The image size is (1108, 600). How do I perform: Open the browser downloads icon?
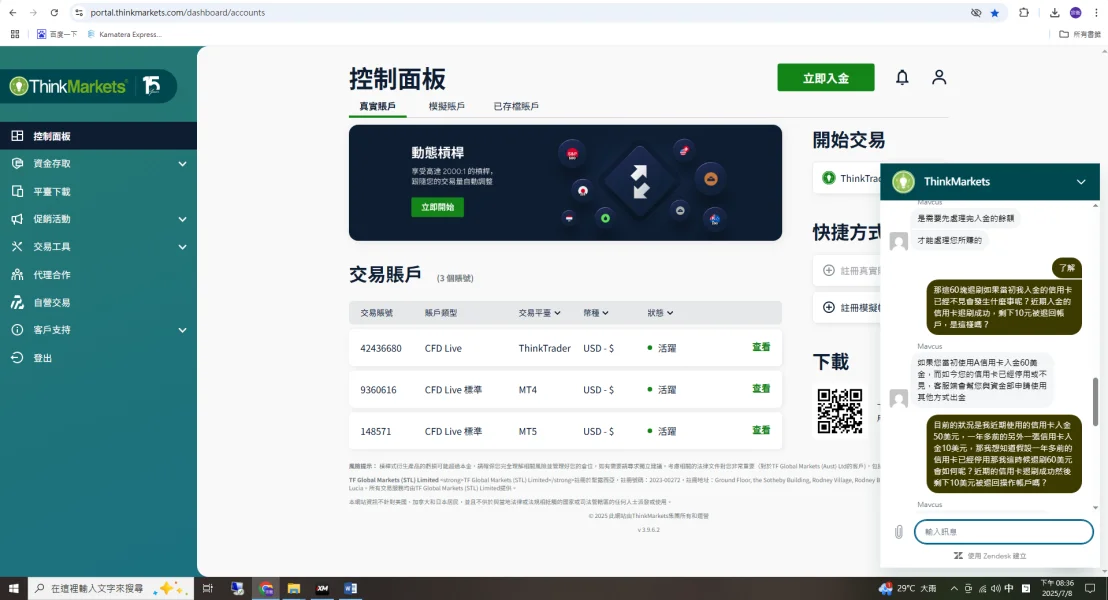tap(1054, 13)
